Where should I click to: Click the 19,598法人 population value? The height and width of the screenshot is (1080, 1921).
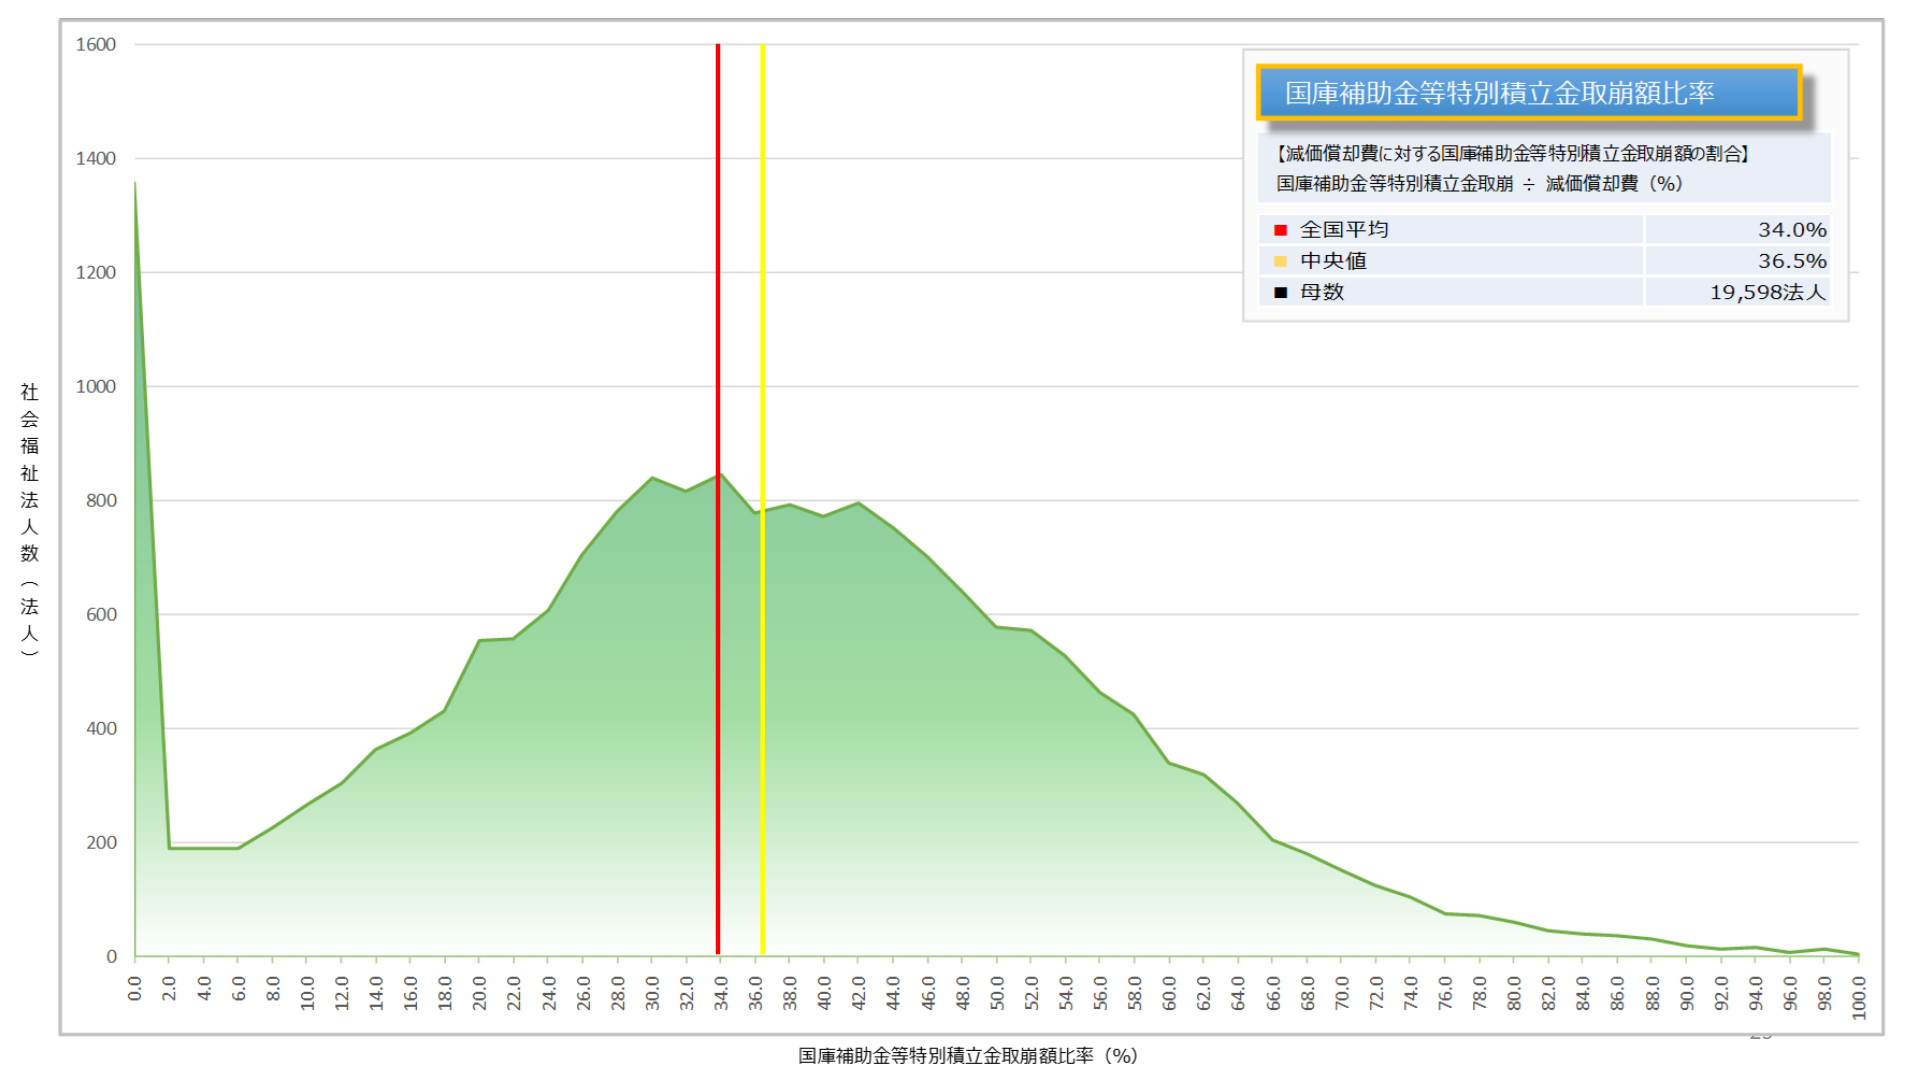click(1767, 292)
